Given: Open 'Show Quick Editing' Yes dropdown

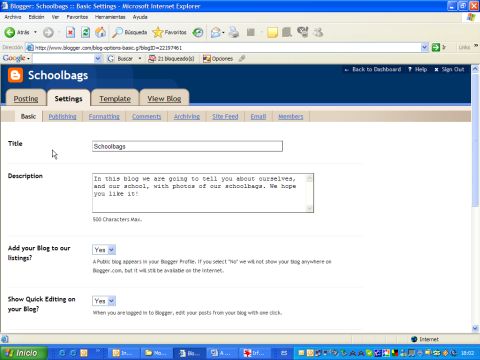Looking at the screenshot, I should (104, 301).
